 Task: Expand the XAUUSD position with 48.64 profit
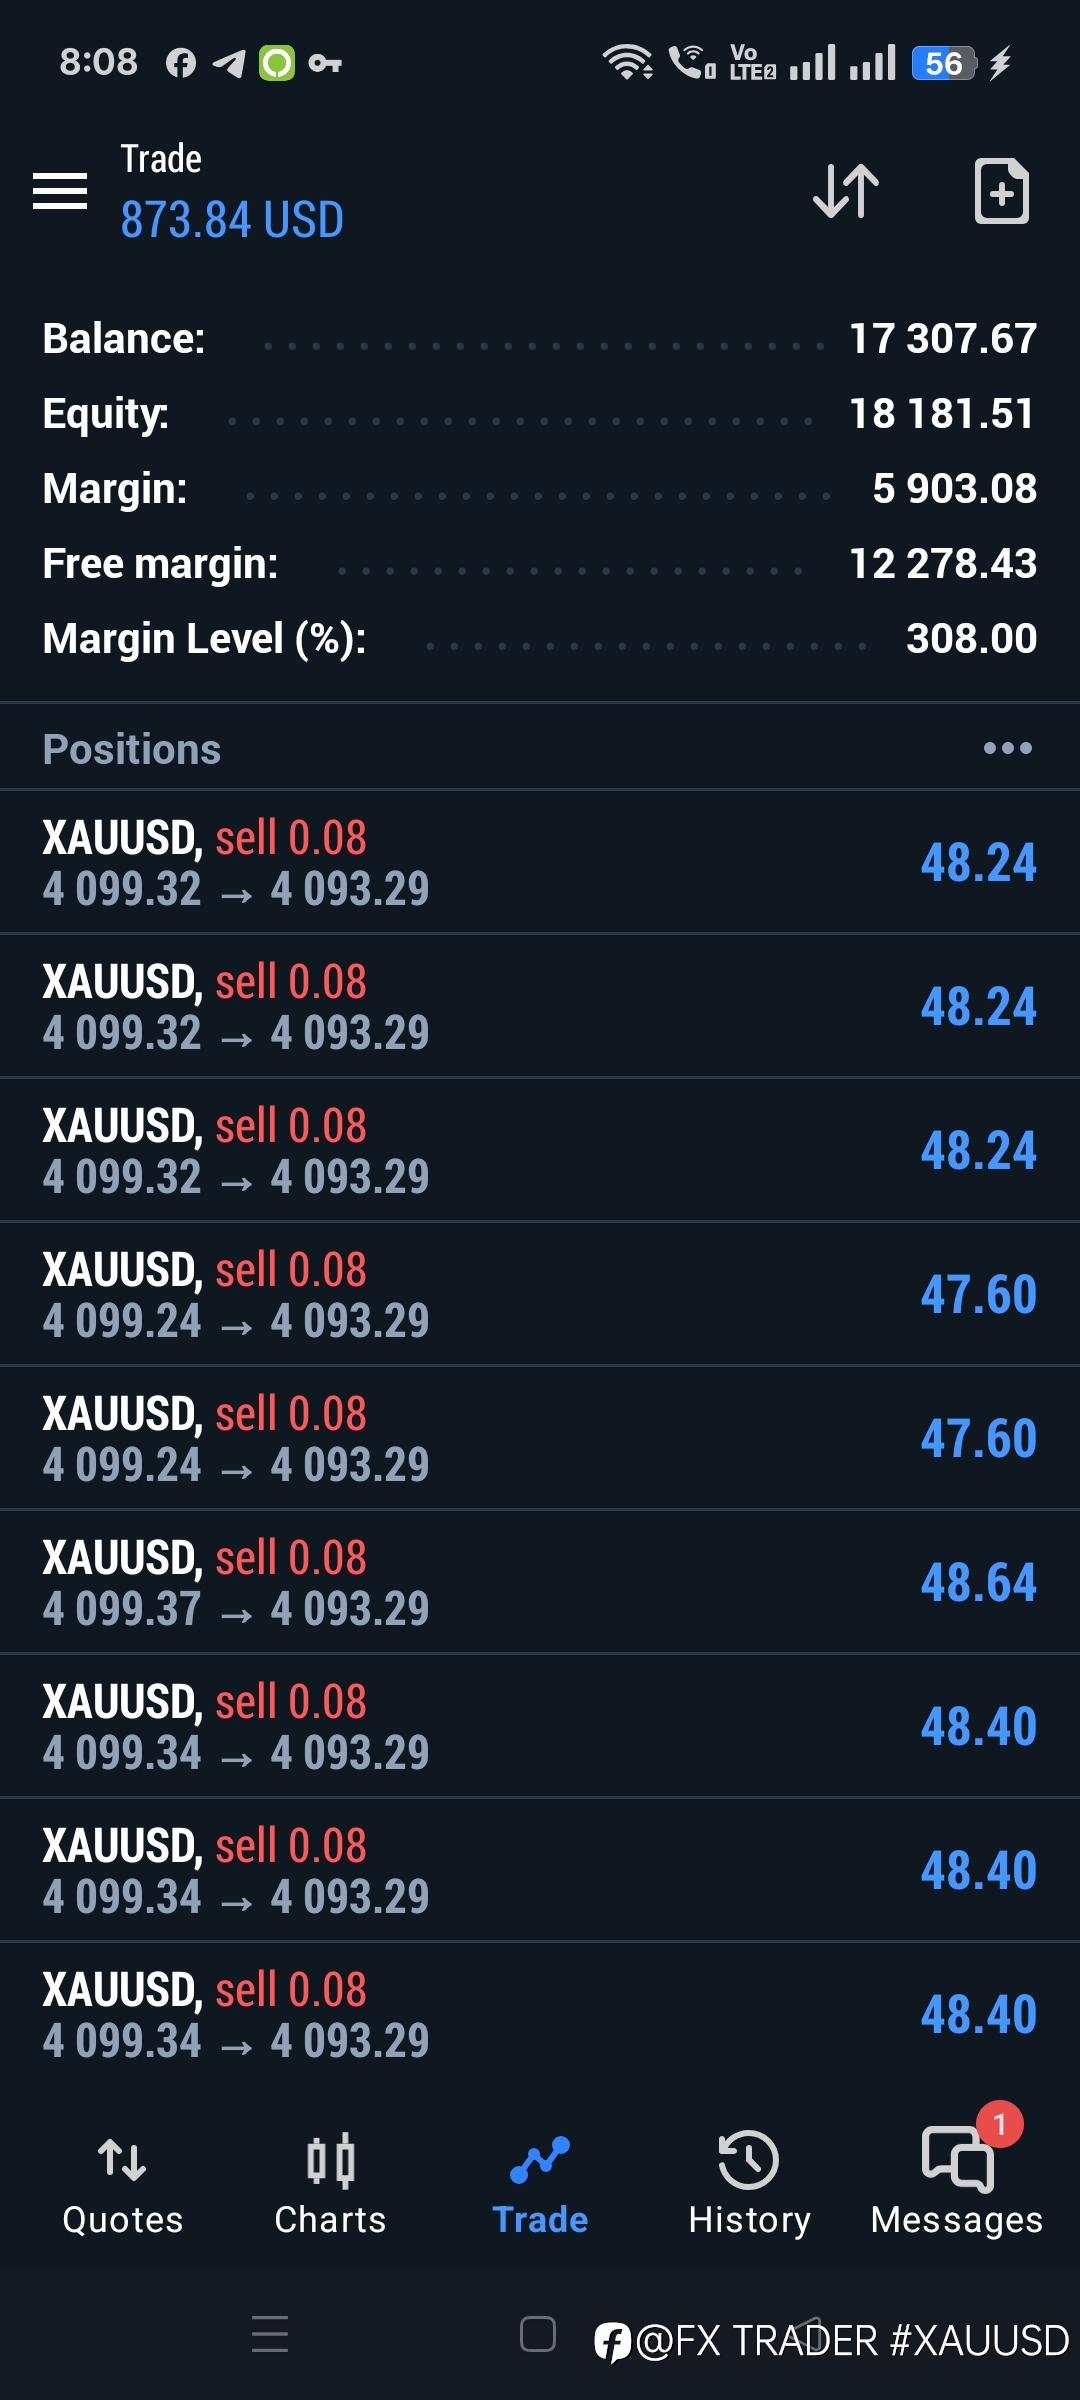coord(540,1582)
